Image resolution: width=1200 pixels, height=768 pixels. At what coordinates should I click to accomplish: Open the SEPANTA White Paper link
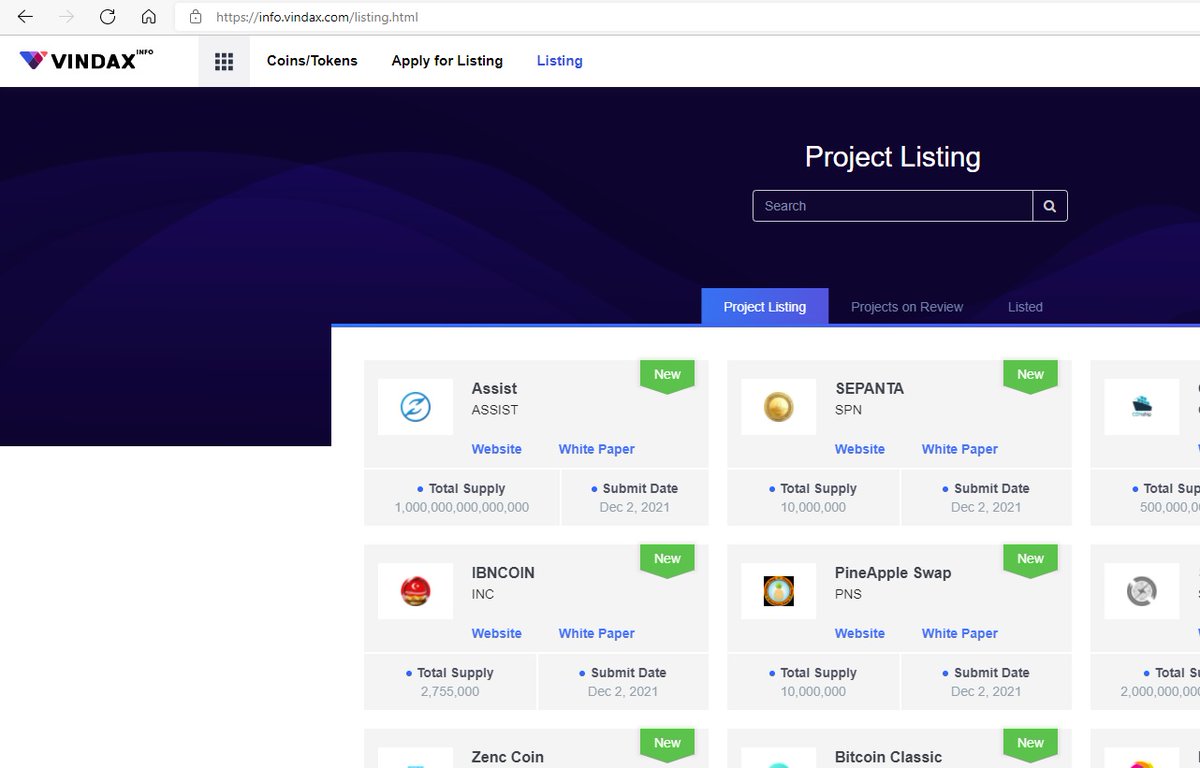point(960,449)
